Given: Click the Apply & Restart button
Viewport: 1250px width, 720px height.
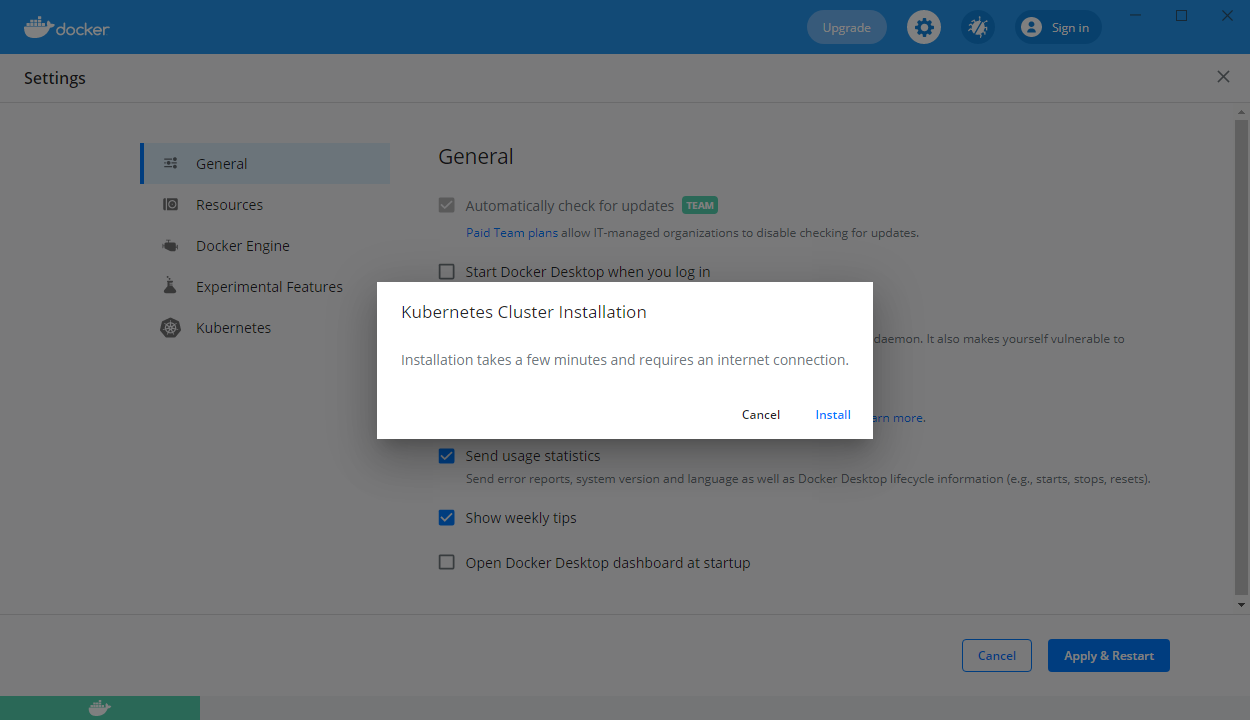Looking at the screenshot, I should [x=1108, y=655].
